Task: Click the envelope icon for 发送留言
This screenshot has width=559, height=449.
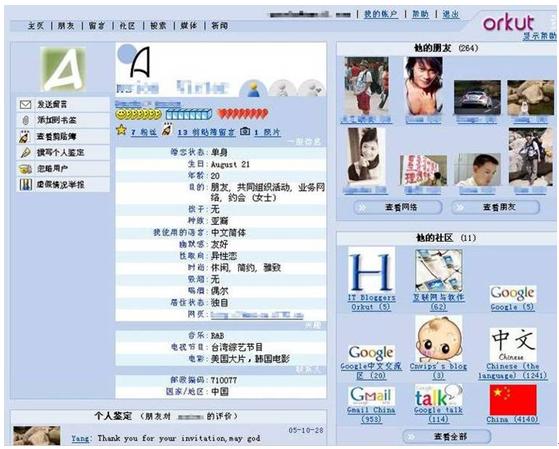Action: click(25, 104)
